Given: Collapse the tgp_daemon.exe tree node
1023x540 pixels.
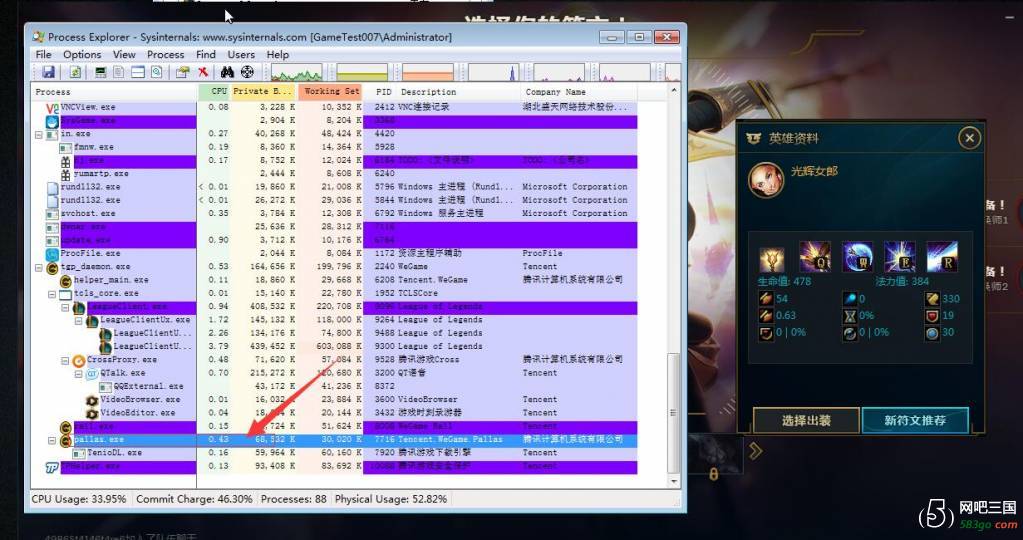Looking at the screenshot, I should pos(39,267).
